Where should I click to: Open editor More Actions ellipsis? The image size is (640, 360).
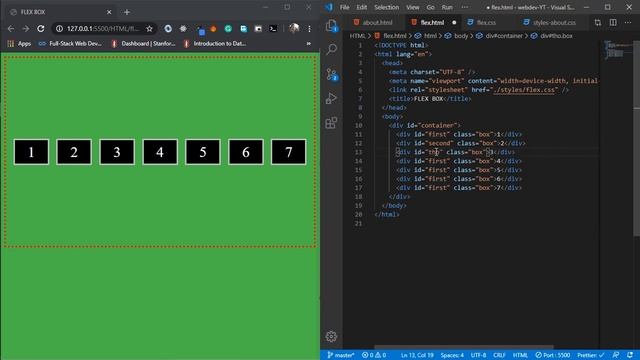tap(628, 22)
